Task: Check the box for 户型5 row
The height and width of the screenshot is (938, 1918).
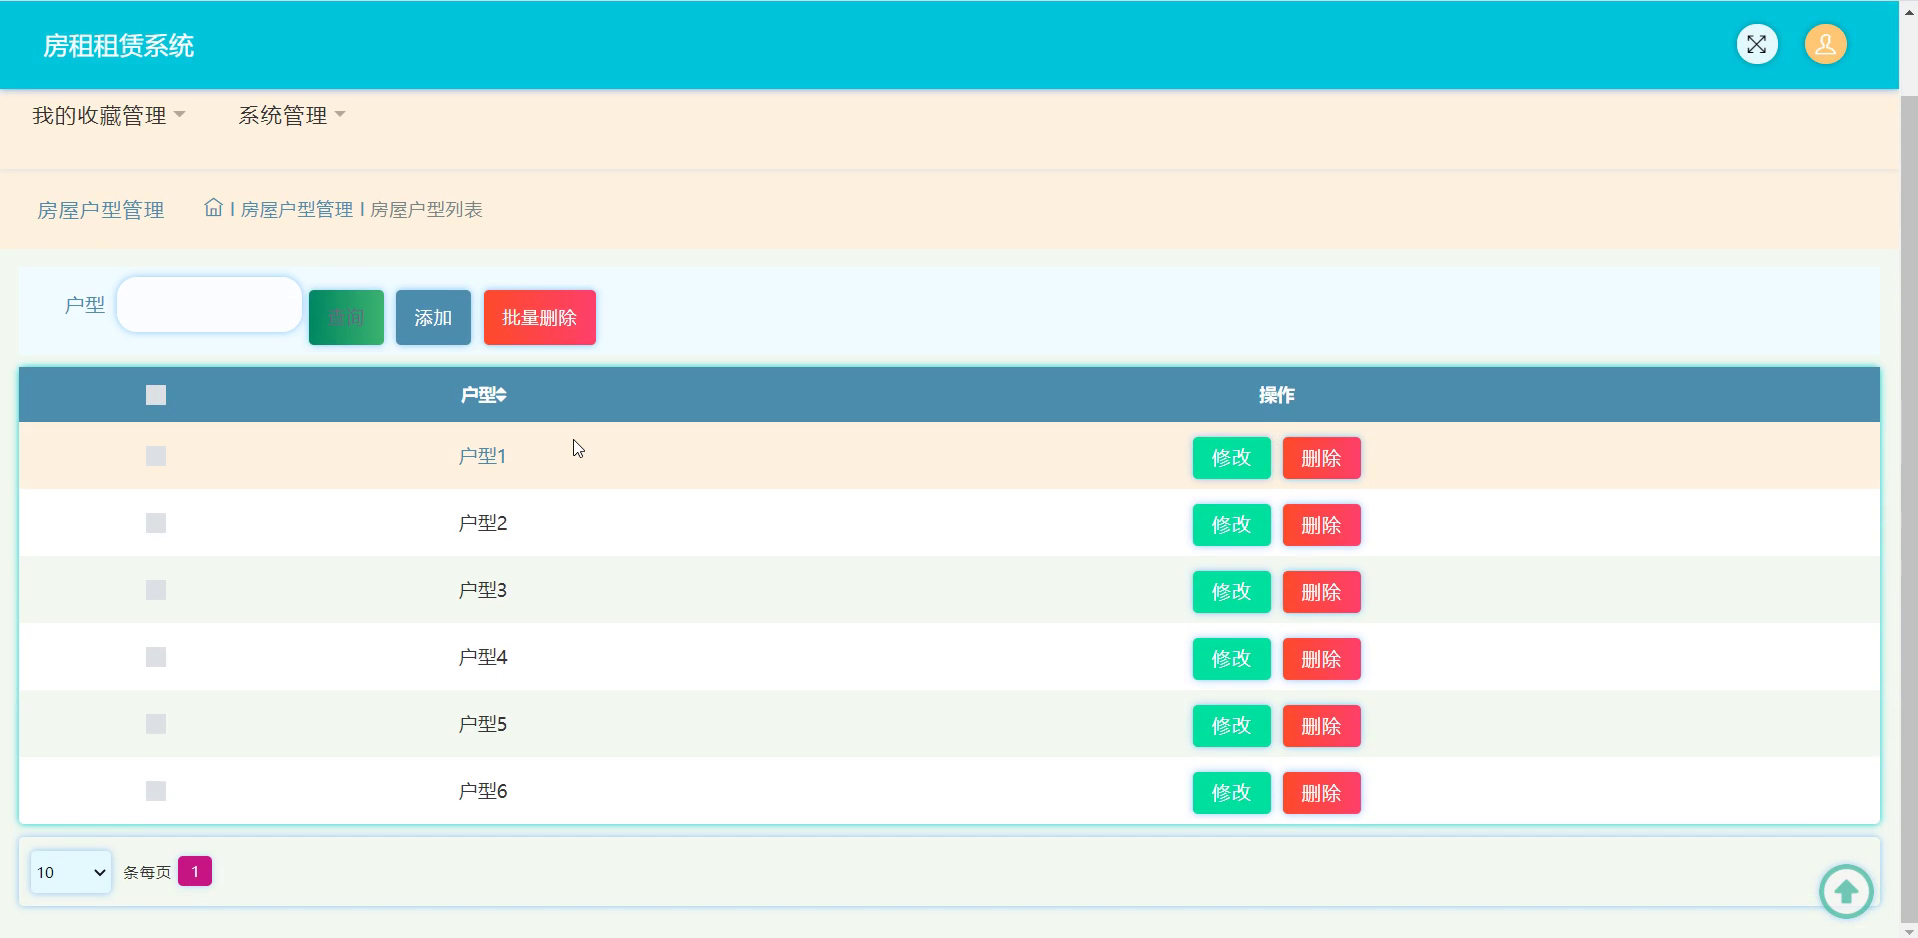Action: 156,724
